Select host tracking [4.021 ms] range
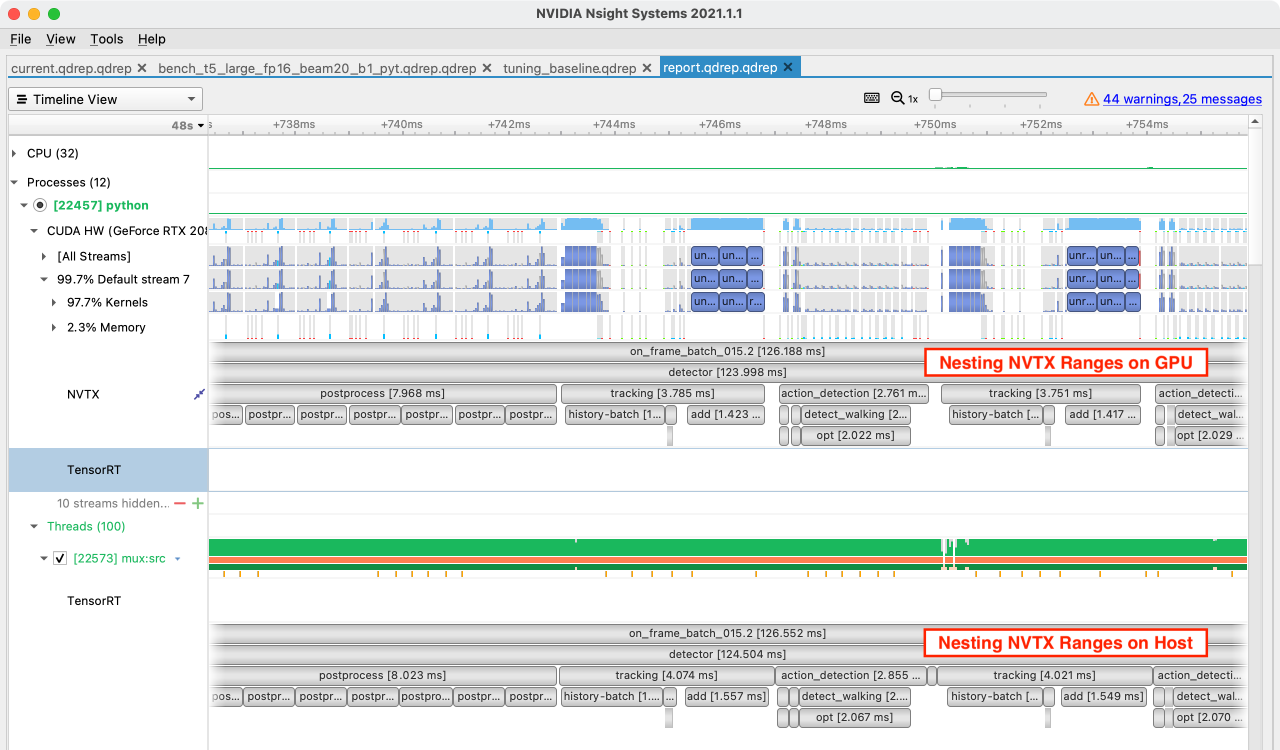1280x750 pixels. click(x=1044, y=675)
